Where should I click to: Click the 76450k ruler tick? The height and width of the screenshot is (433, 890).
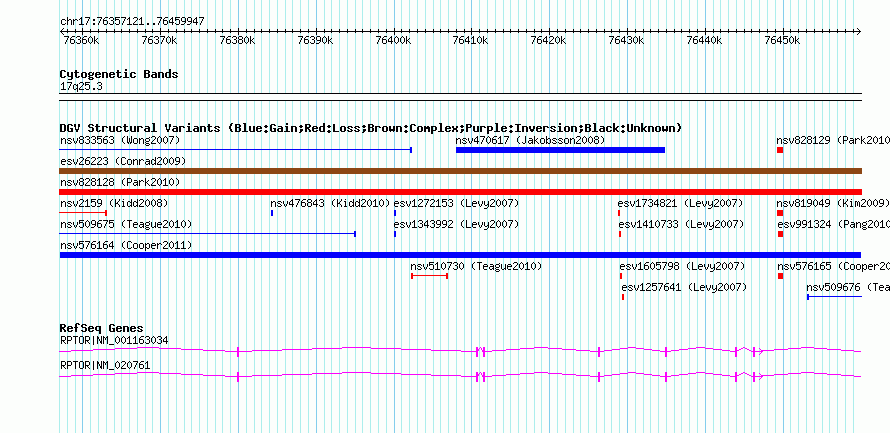pos(782,40)
